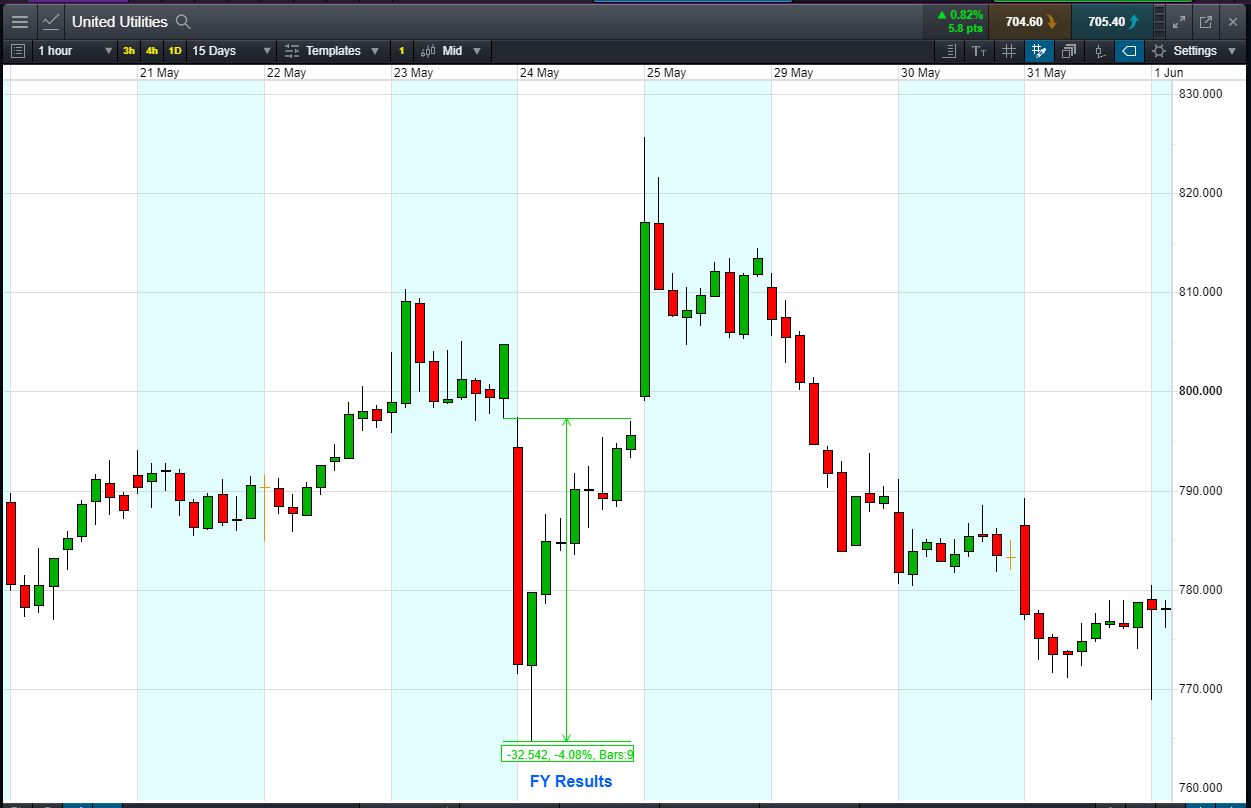1251x808 pixels.
Task: Click the 1 Jun date label
Action: pos(1168,73)
